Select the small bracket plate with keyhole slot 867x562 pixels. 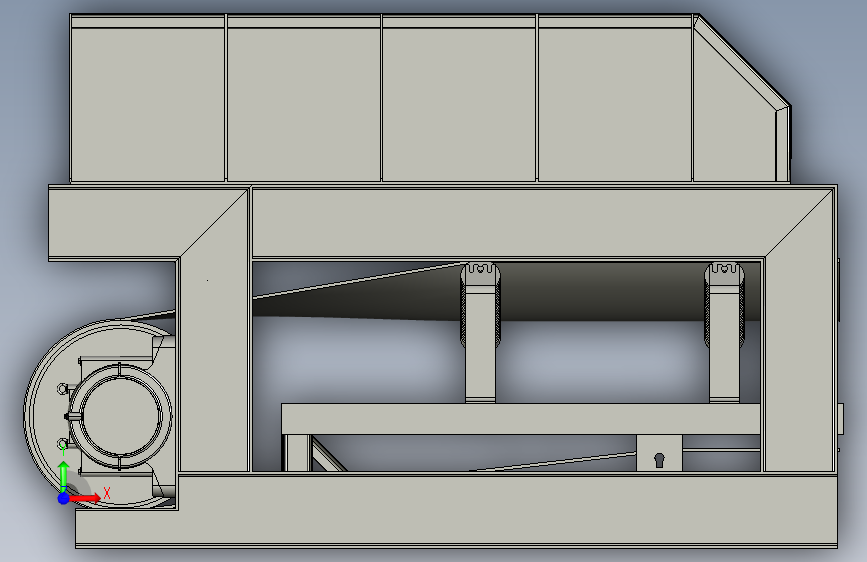click(659, 453)
